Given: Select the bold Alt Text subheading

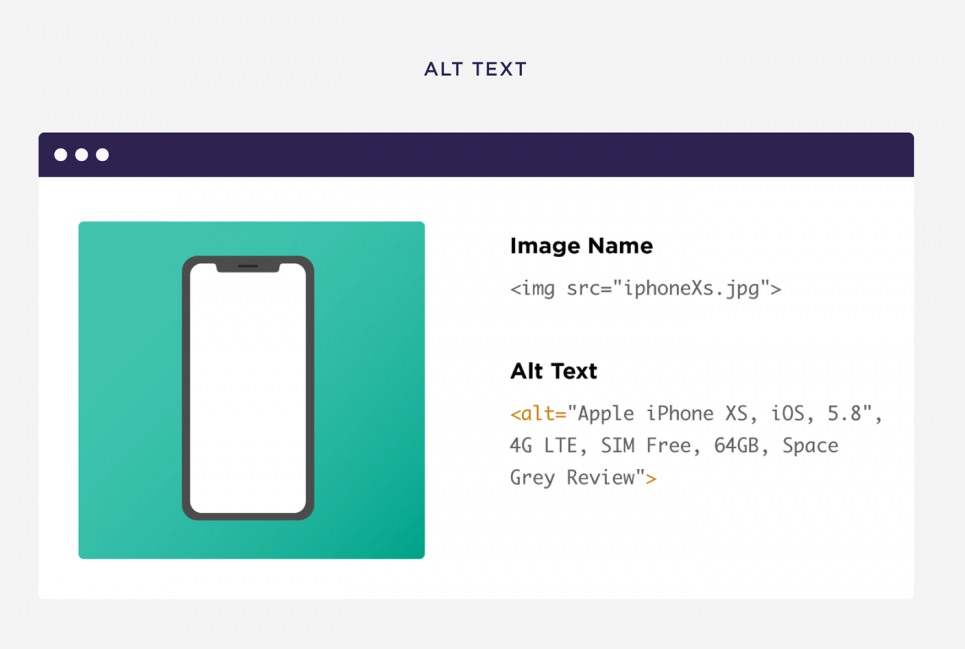Looking at the screenshot, I should tap(553, 371).
